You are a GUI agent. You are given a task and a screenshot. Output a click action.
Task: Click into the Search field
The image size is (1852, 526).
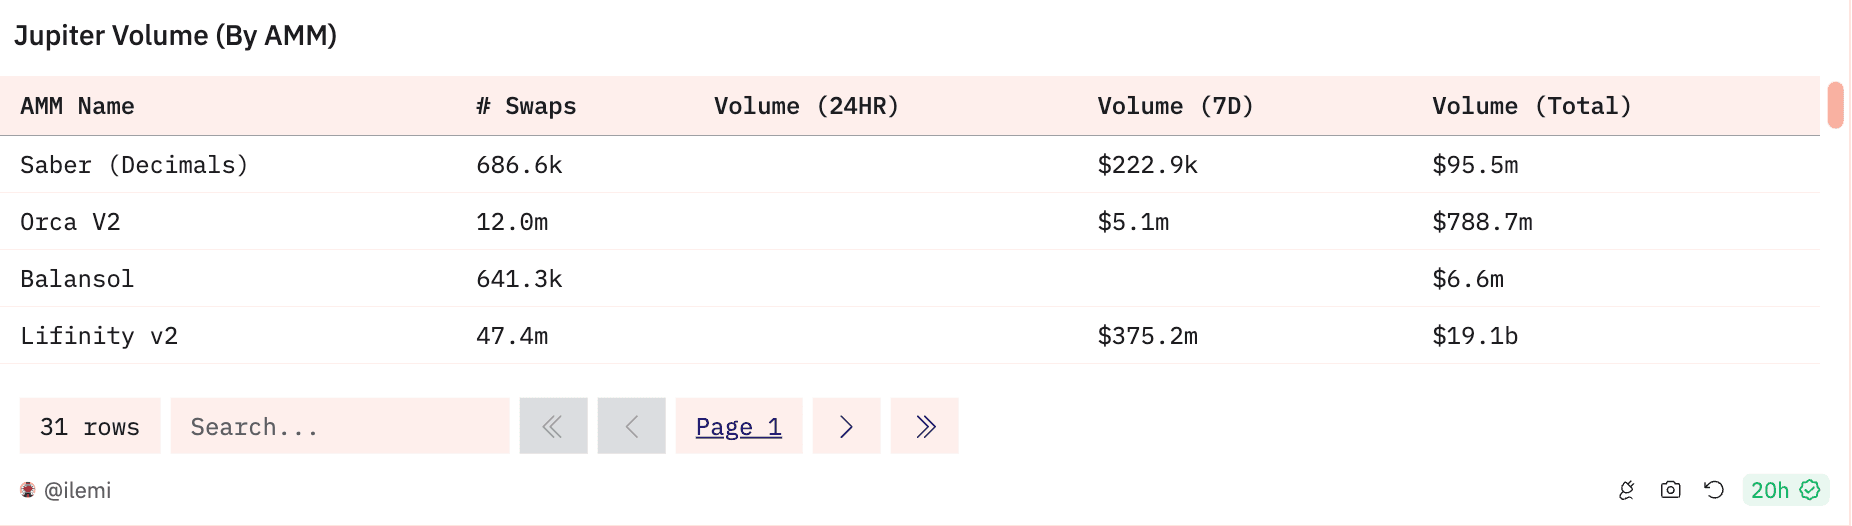tap(340, 426)
